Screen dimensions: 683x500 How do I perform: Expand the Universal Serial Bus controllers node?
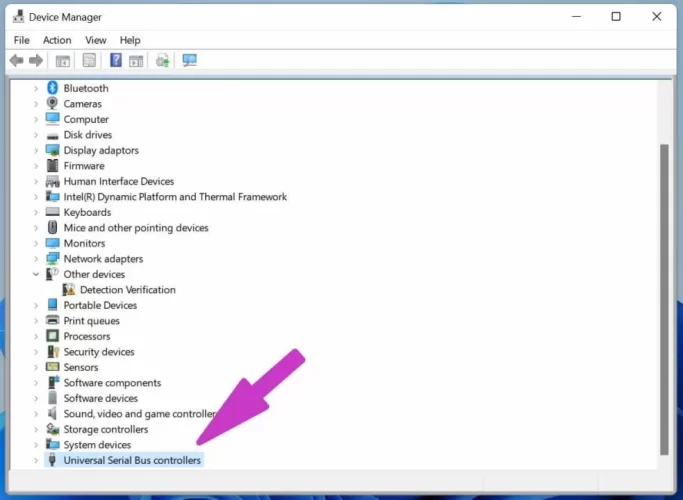[36, 460]
